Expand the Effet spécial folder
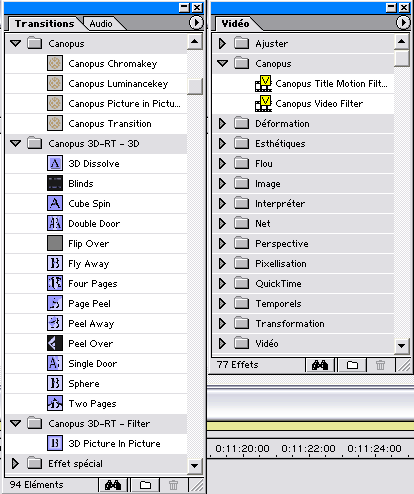The height and width of the screenshot is (494, 414). (15, 463)
